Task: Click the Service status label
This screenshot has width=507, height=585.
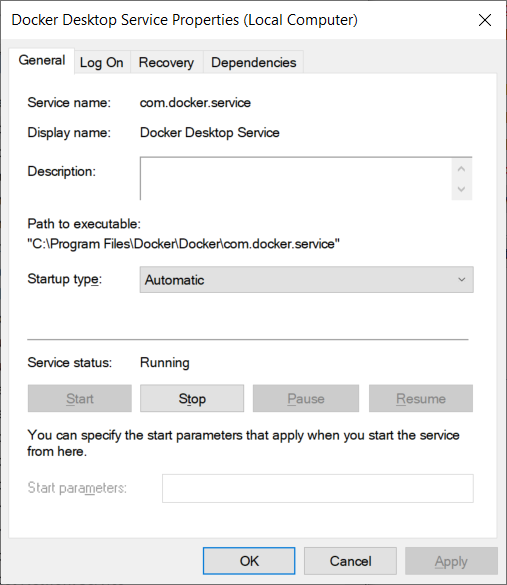Action: click(x=69, y=363)
